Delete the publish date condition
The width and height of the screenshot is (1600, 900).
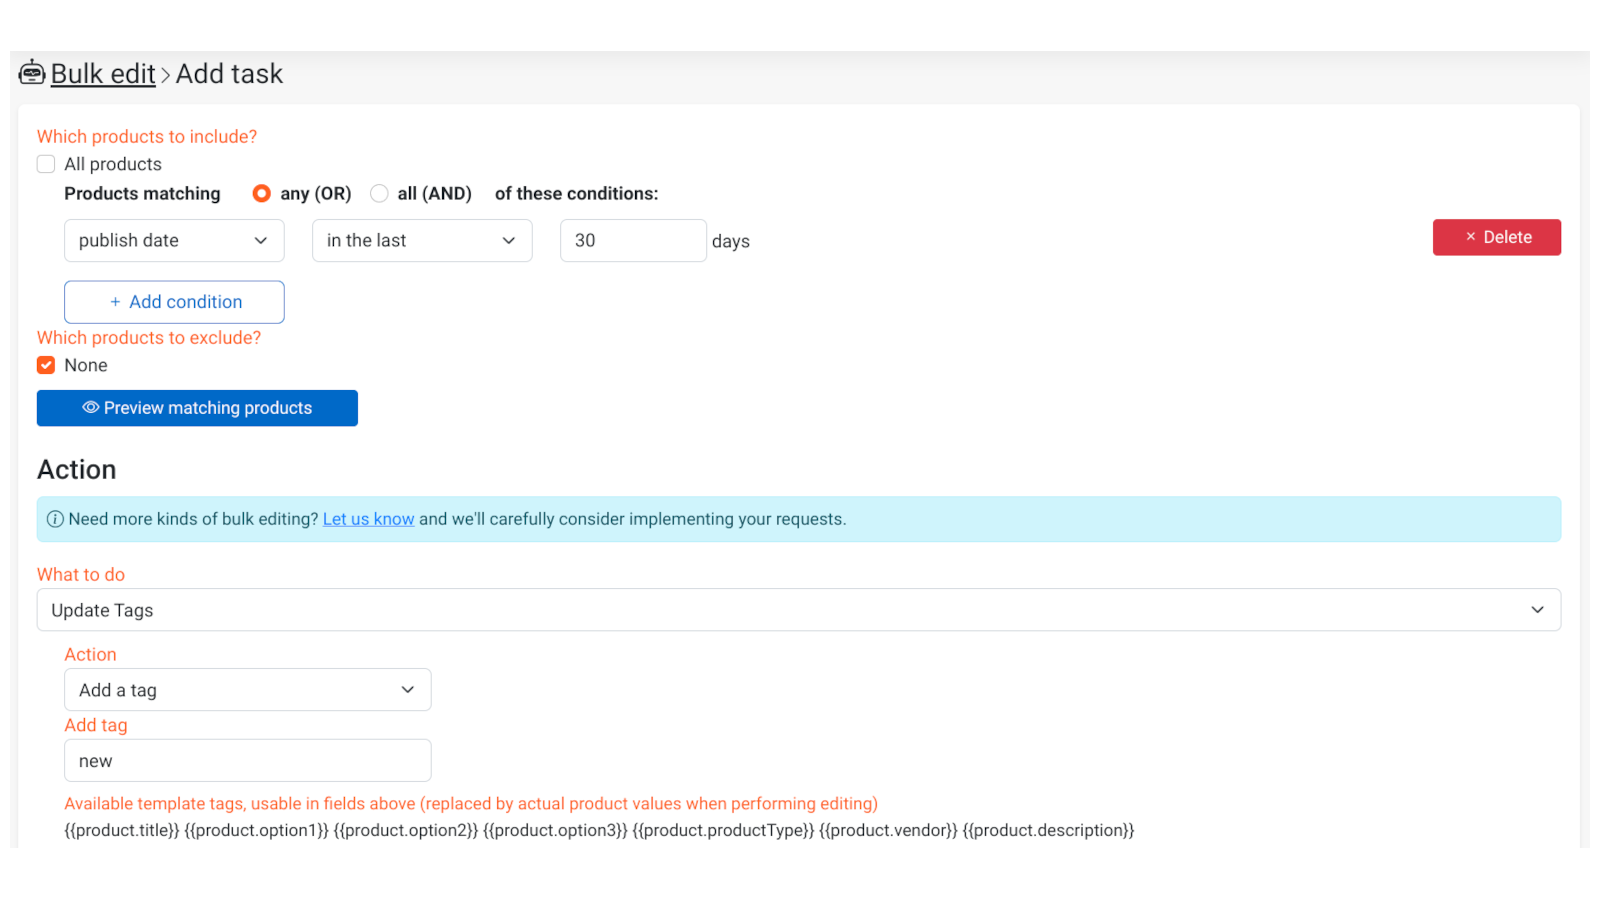(x=1496, y=237)
